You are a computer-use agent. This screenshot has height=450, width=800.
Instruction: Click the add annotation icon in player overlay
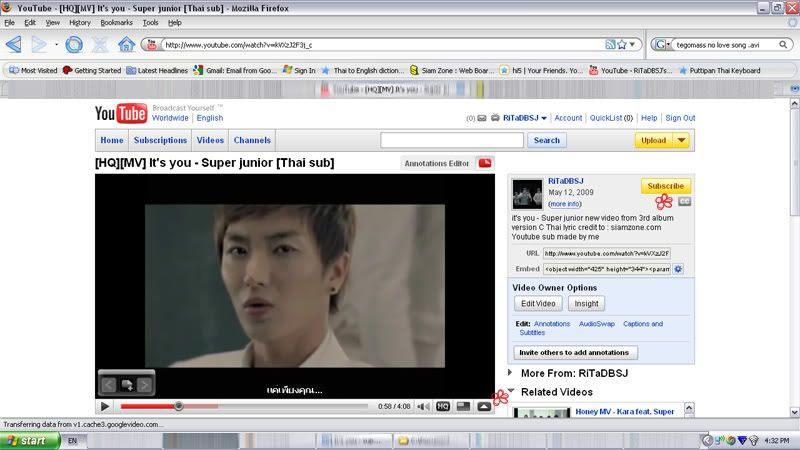127,385
